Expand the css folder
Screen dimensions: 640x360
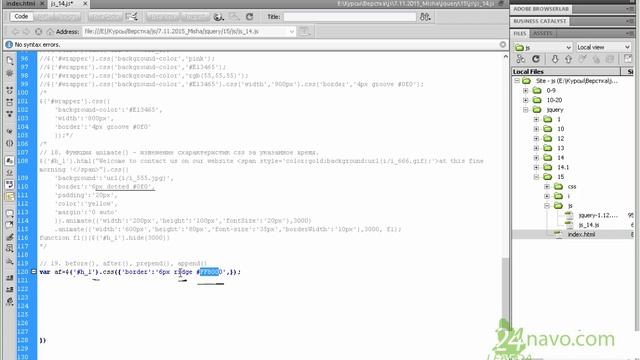tap(547, 187)
